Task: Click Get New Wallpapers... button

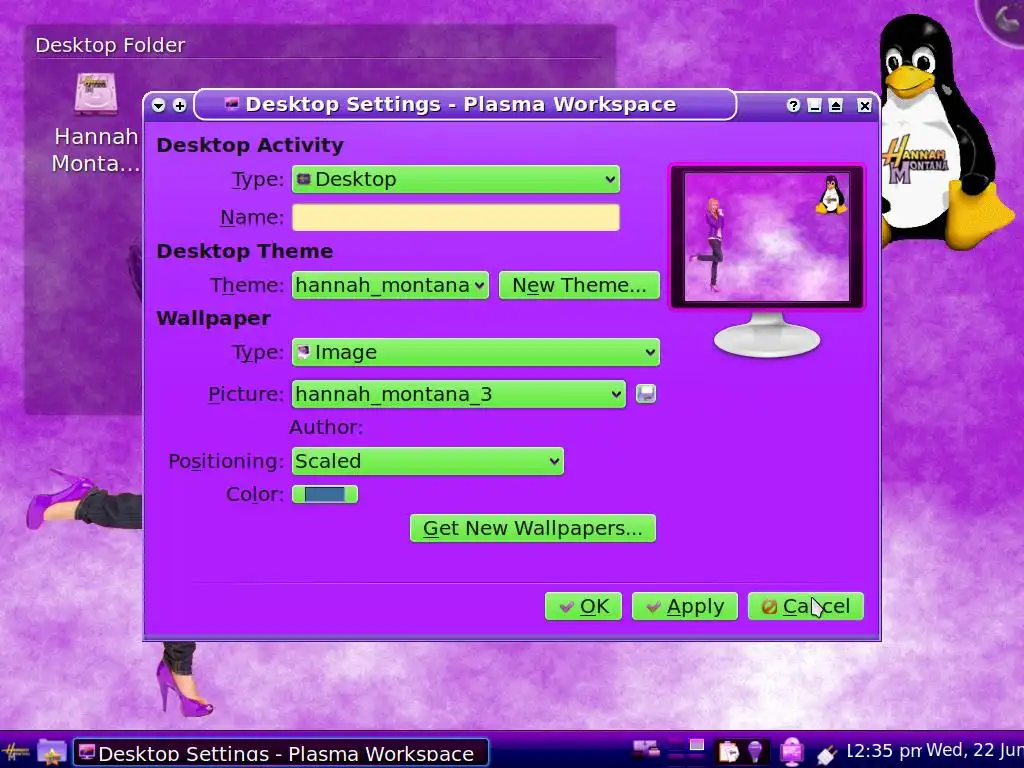Action: click(533, 528)
